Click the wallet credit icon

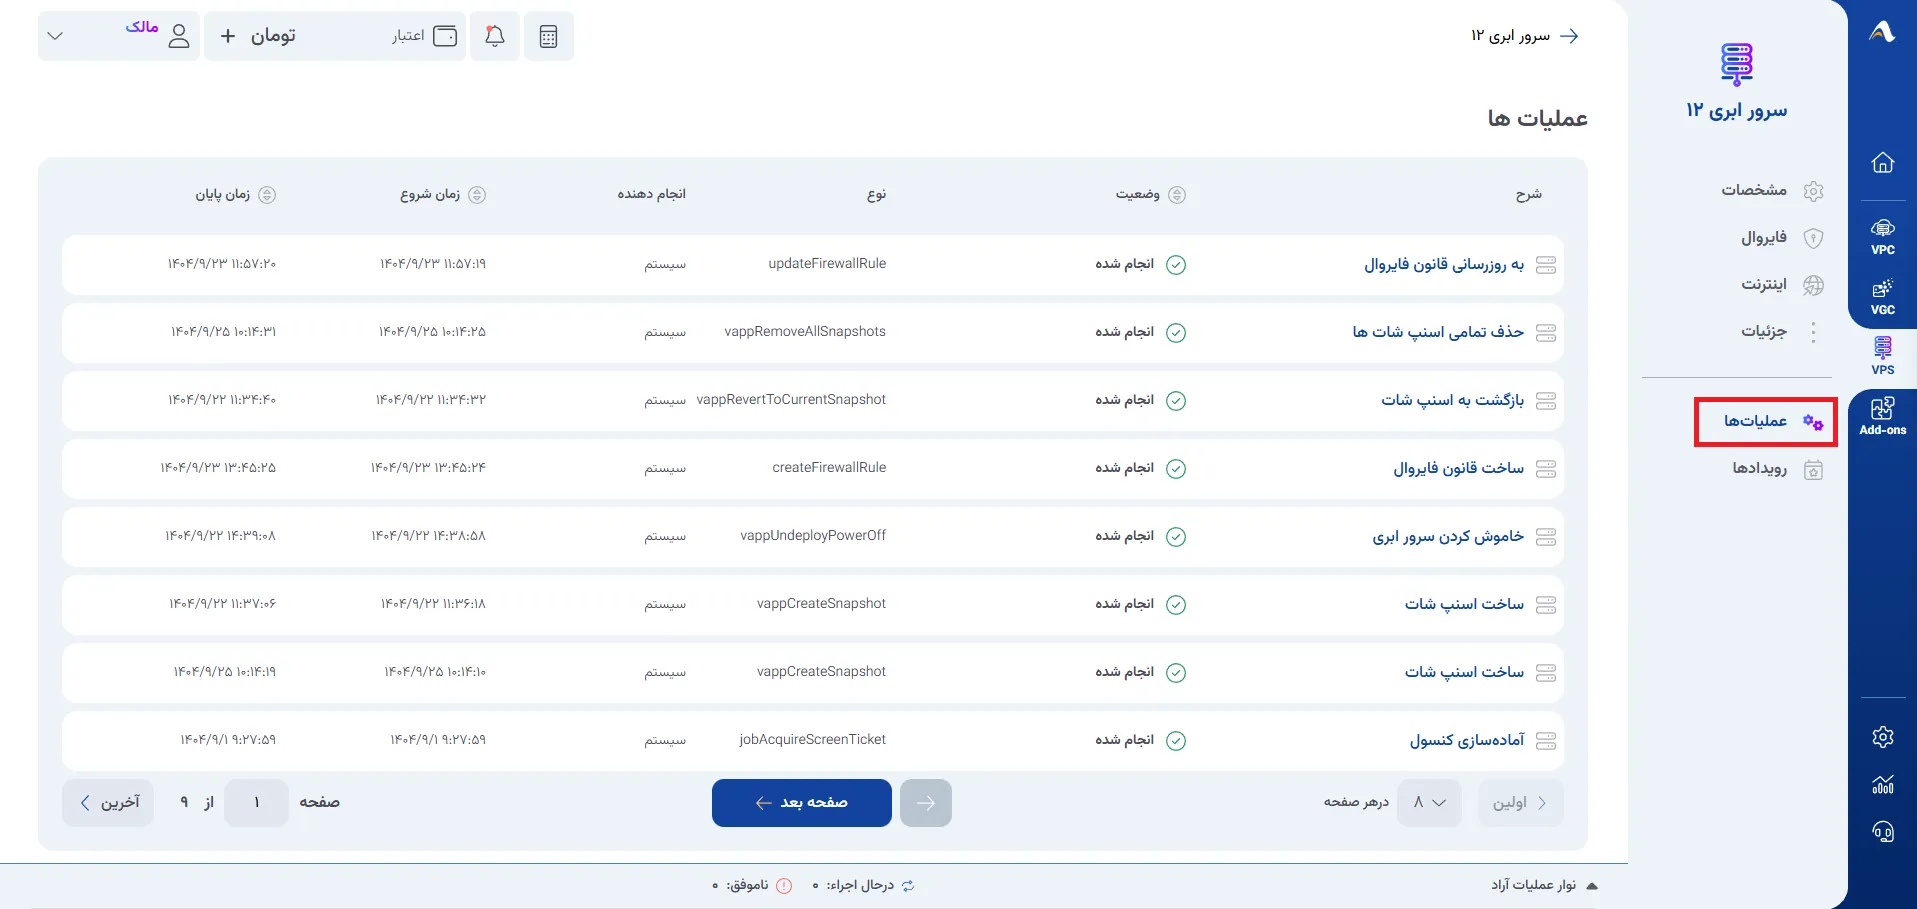point(445,36)
